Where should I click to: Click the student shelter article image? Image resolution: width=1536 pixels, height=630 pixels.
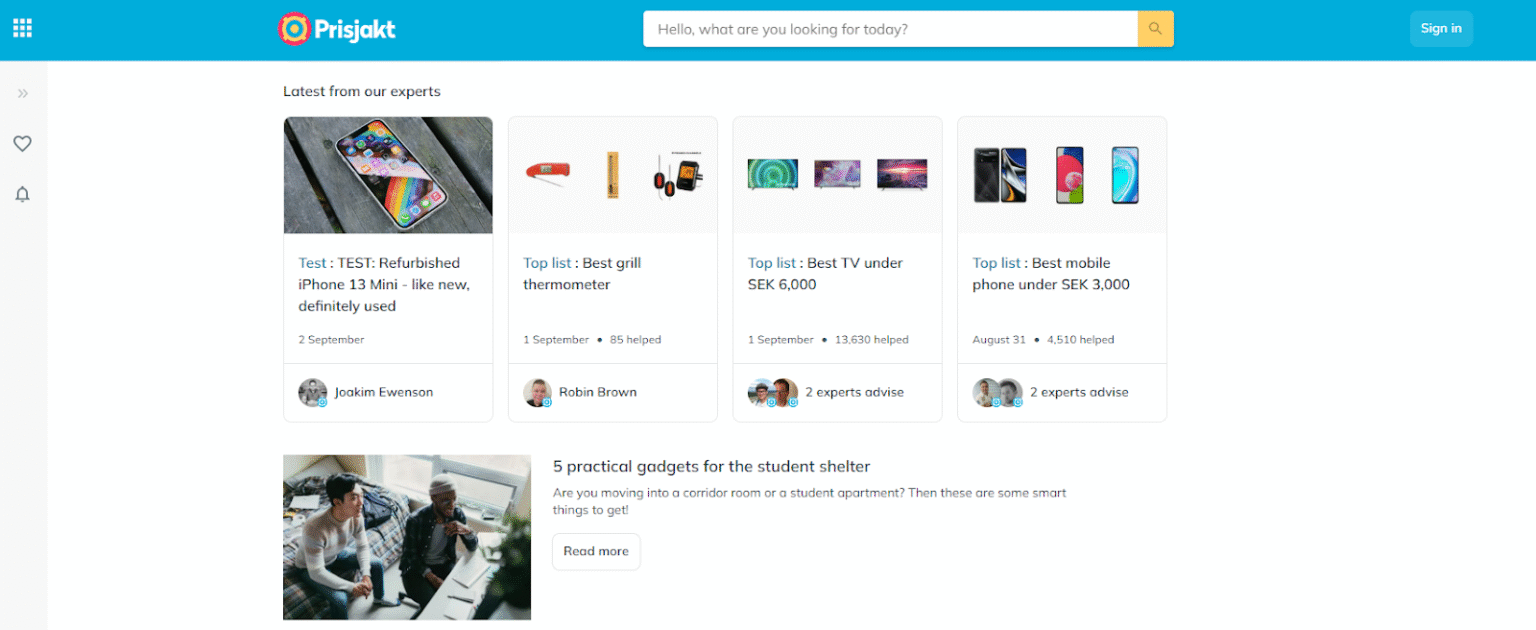(x=407, y=537)
